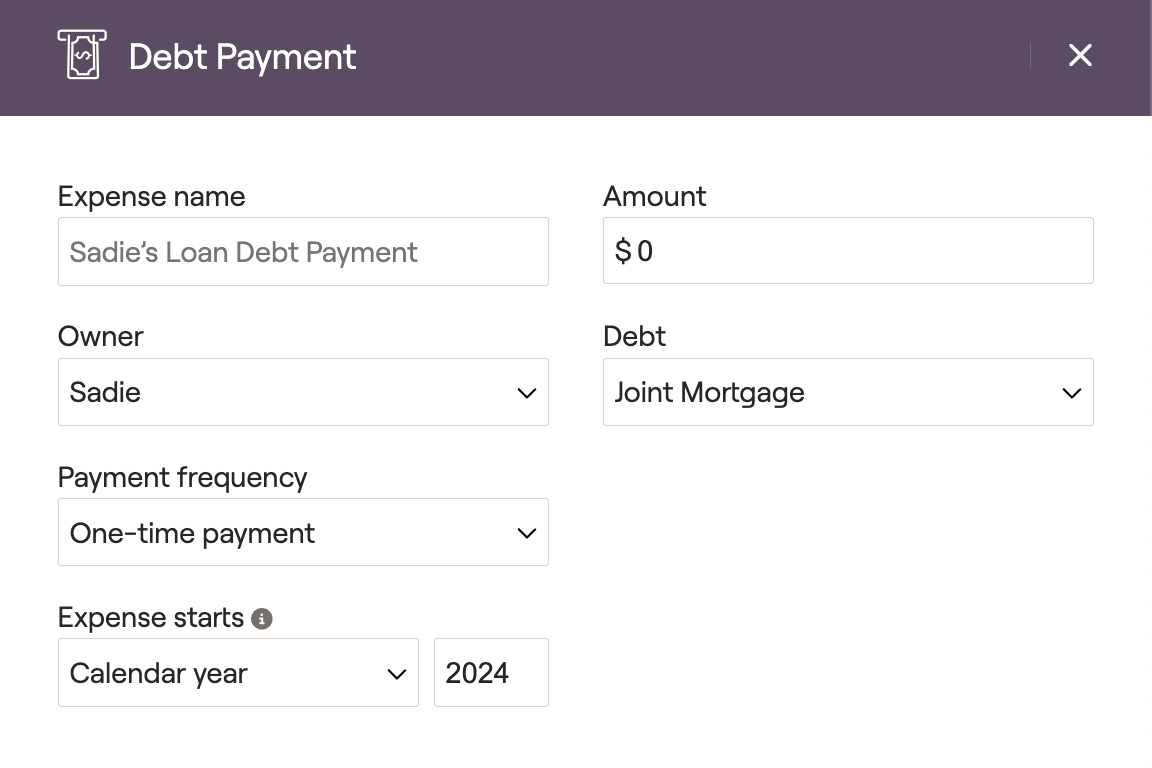Select the Calendar year start type dropdown
The image size is (1152, 768).
pos(225,673)
